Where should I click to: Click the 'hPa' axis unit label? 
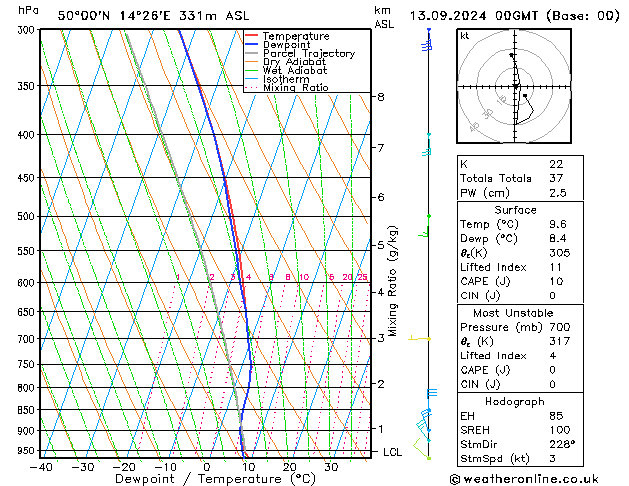(28, 10)
